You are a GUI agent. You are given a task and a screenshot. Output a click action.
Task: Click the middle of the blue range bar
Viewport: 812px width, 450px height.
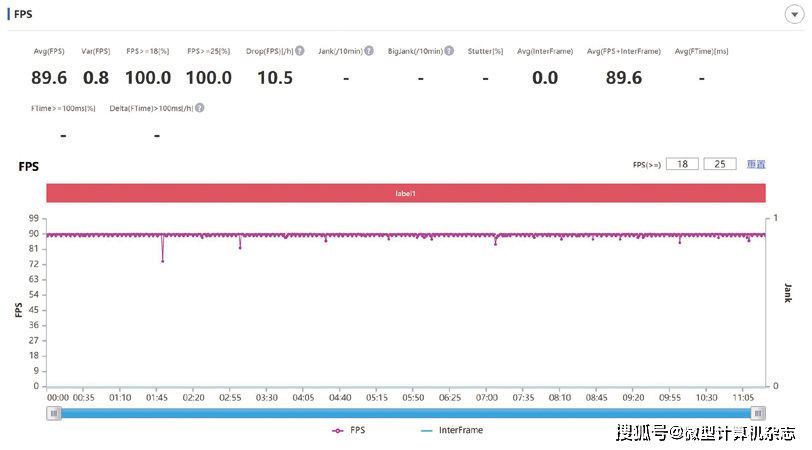[405, 413]
